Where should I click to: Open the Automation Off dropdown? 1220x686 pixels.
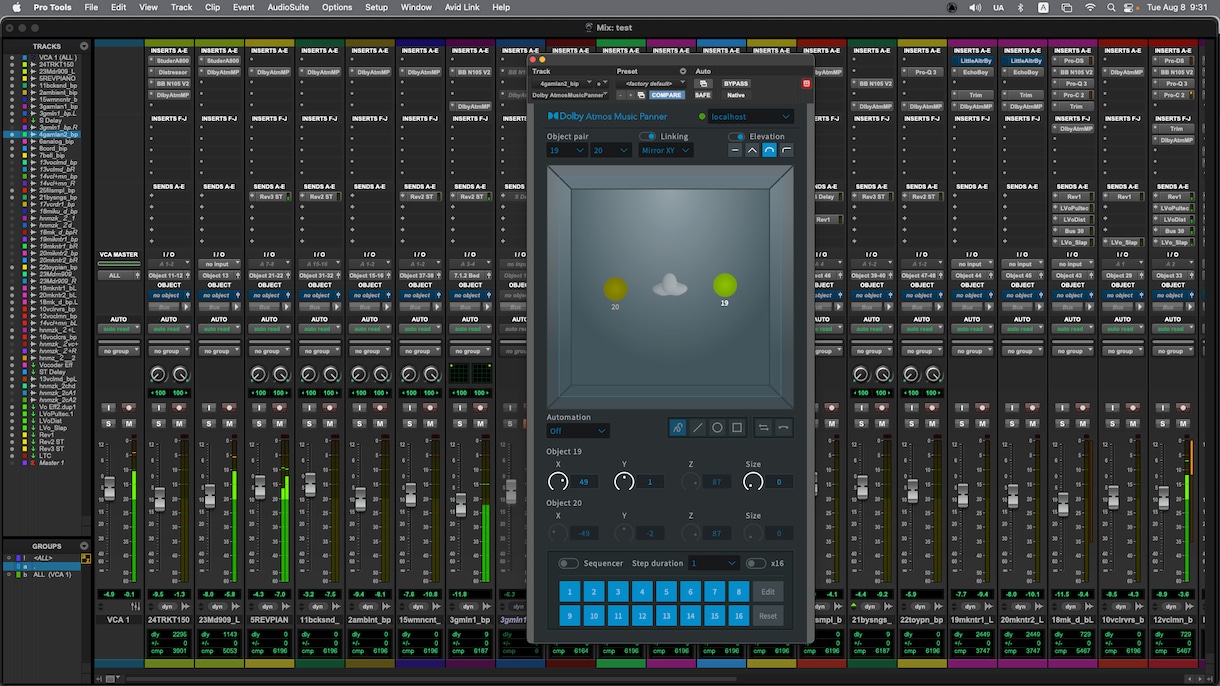pyautogui.click(x=578, y=430)
